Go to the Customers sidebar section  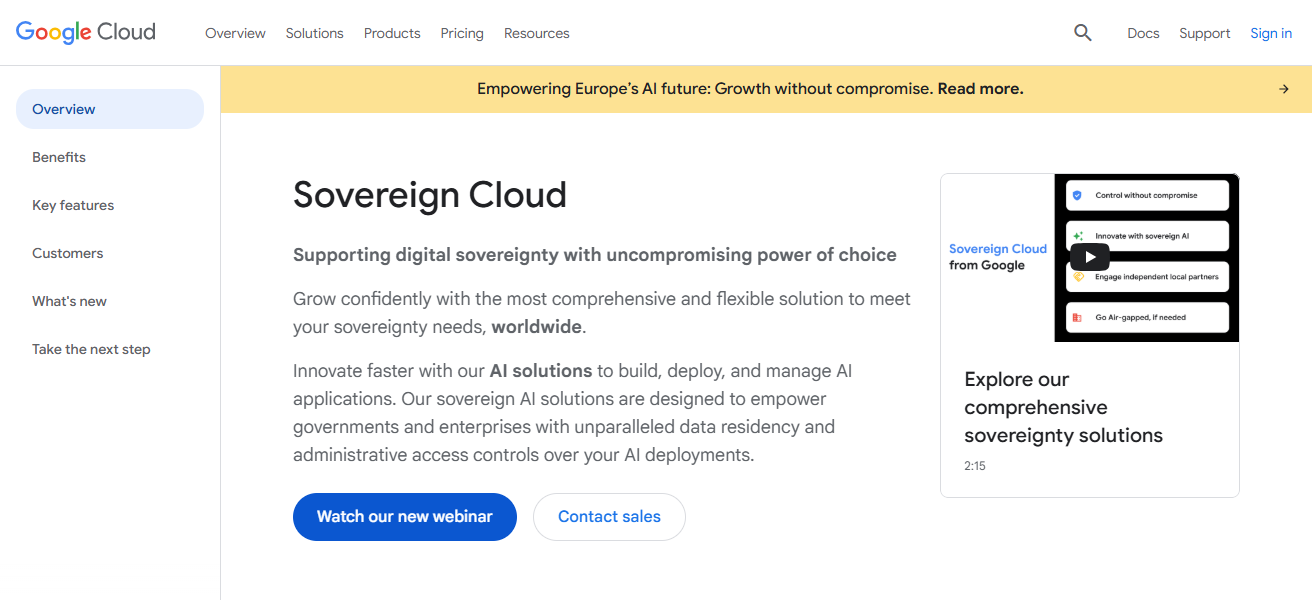click(x=67, y=253)
